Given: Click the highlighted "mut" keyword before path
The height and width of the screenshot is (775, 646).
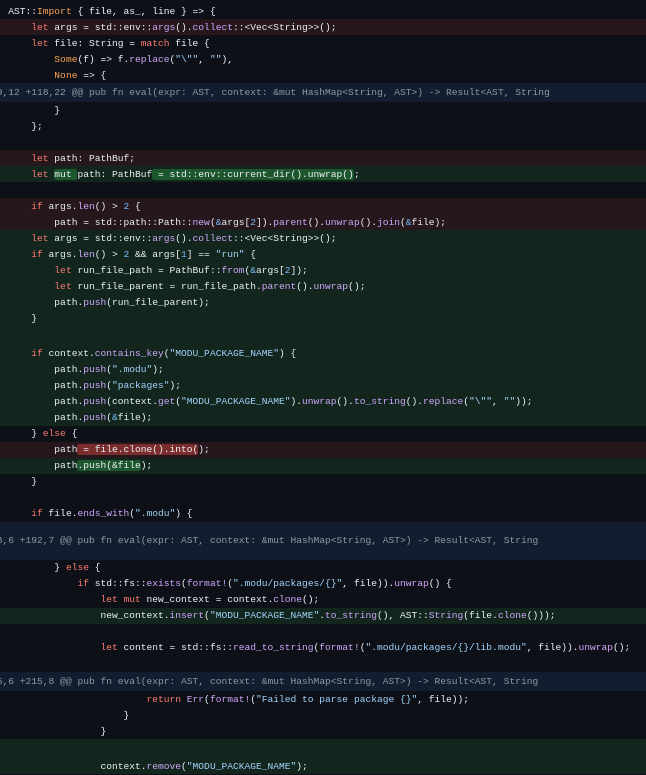Looking at the screenshot, I should click(x=64, y=174).
